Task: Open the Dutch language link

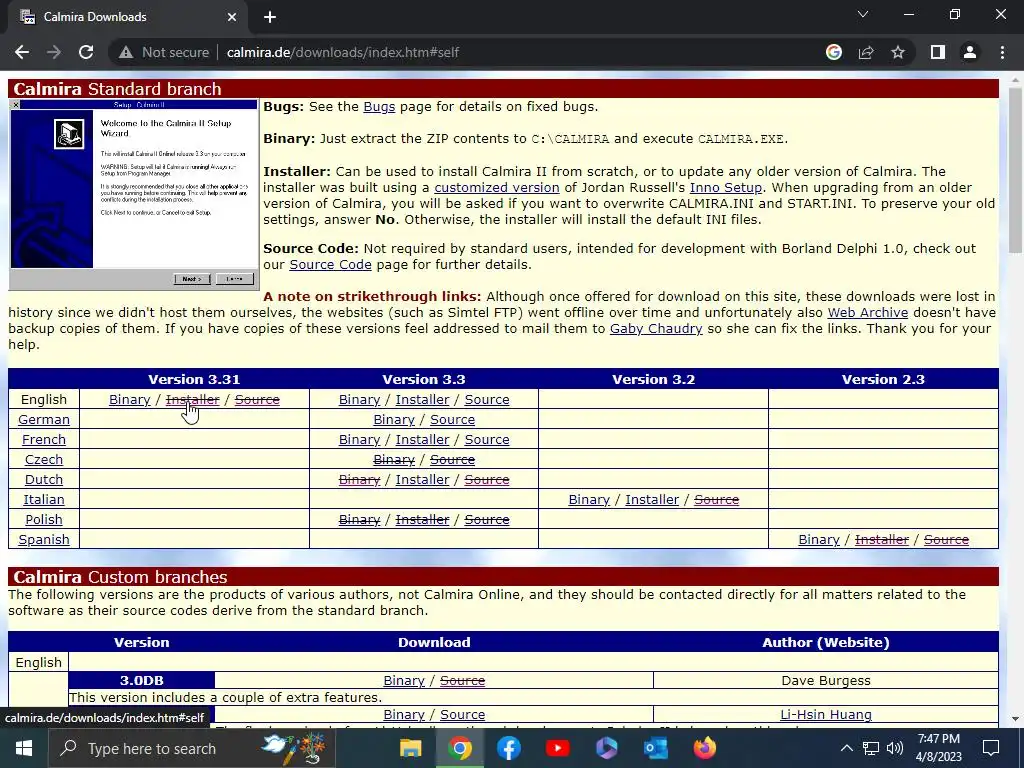Action: coord(44,479)
